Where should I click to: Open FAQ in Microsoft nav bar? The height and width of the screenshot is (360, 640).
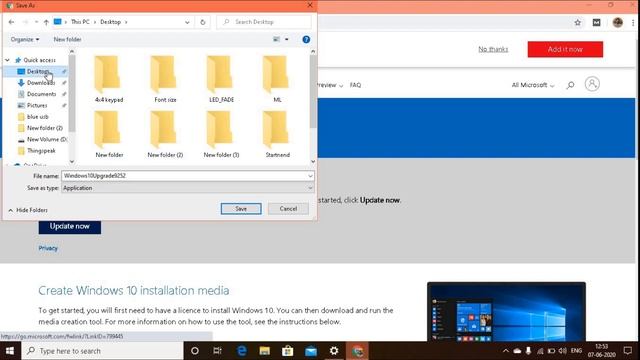pyautogui.click(x=355, y=85)
